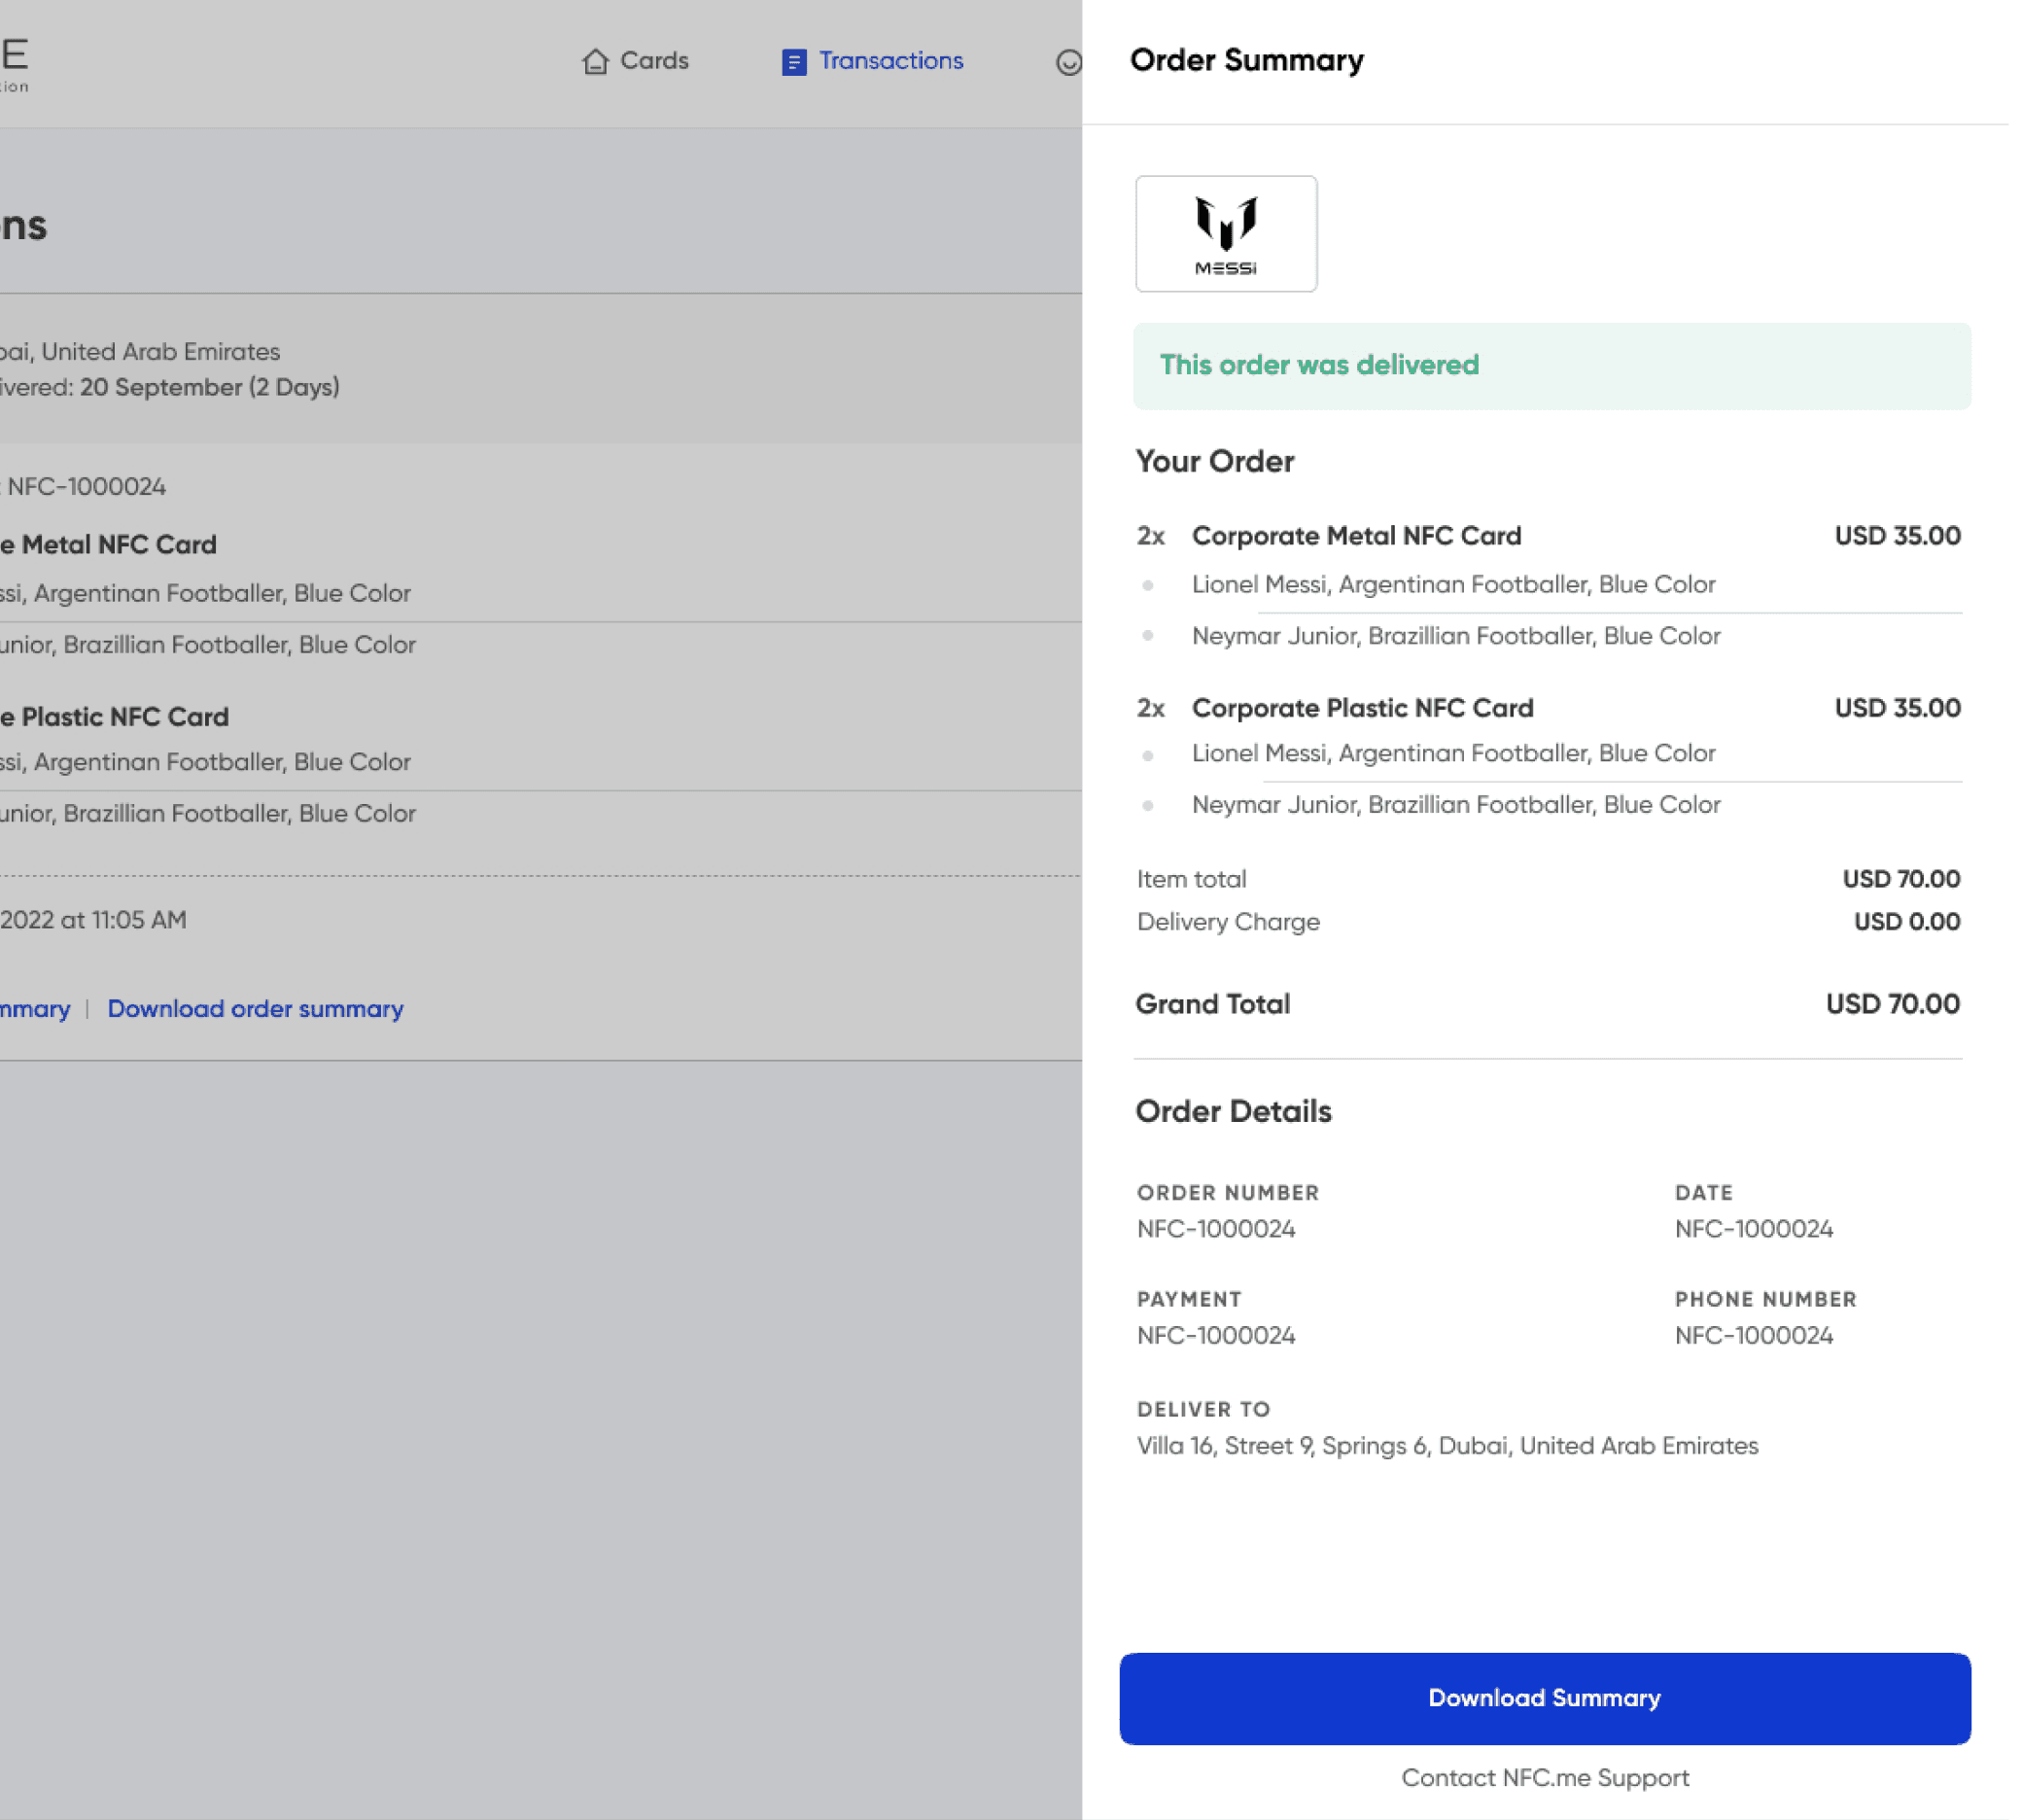Click the Neymar Junior line under Metal card
This screenshot has width=2022, height=1820.
[1456, 636]
